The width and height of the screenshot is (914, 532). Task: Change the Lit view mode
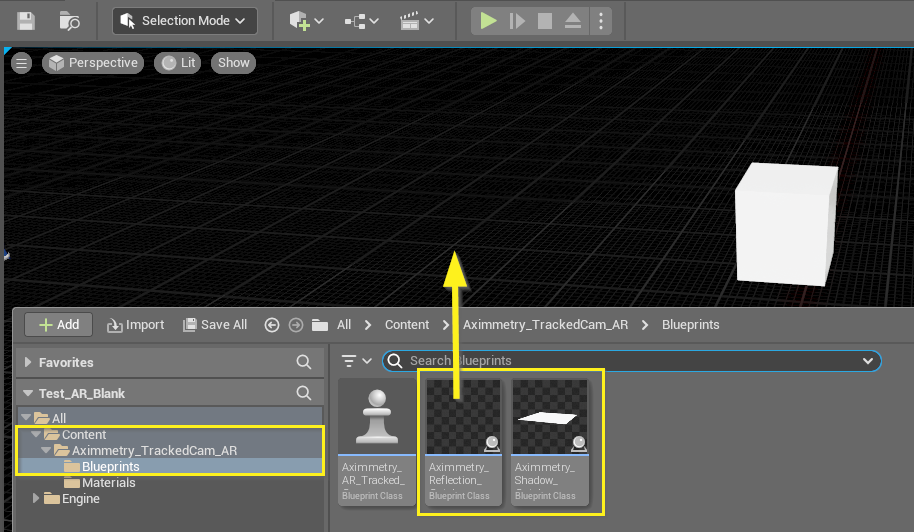click(x=178, y=63)
